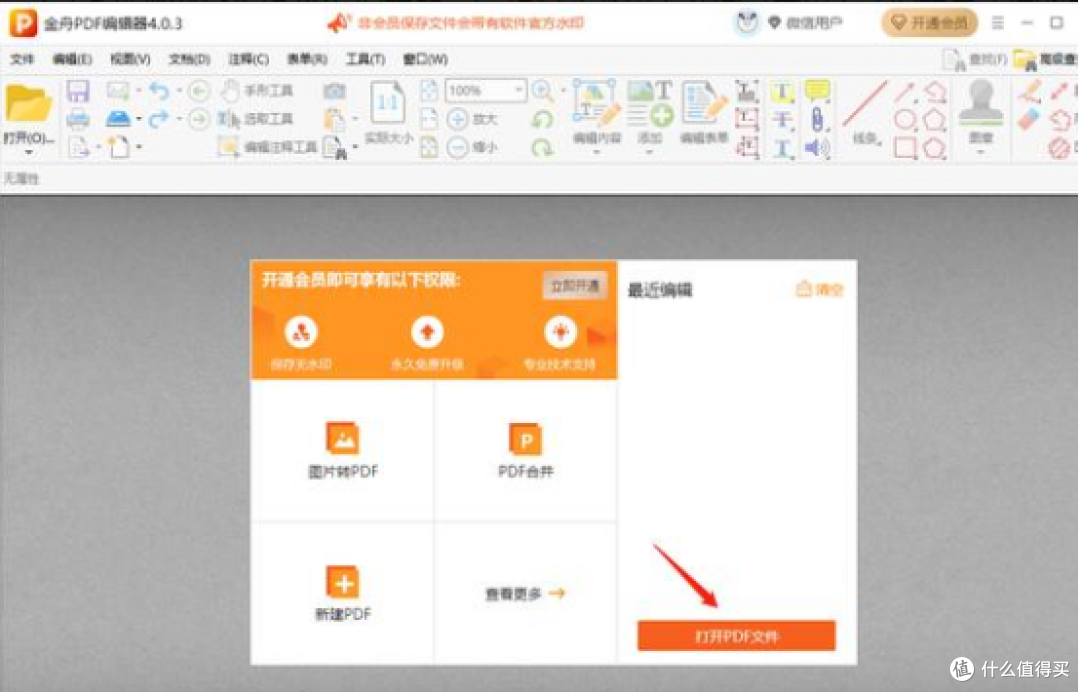Screen dimensions: 1080x692
Task: Click the 微信用户 user avatar
Action: [747, 23]
